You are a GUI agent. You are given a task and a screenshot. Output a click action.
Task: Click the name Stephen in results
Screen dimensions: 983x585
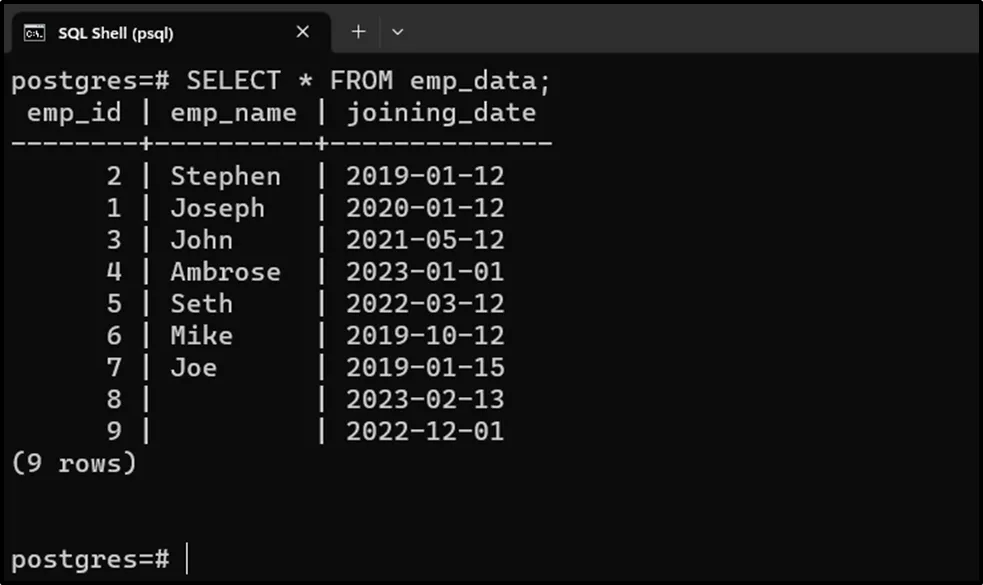[225, 177]
